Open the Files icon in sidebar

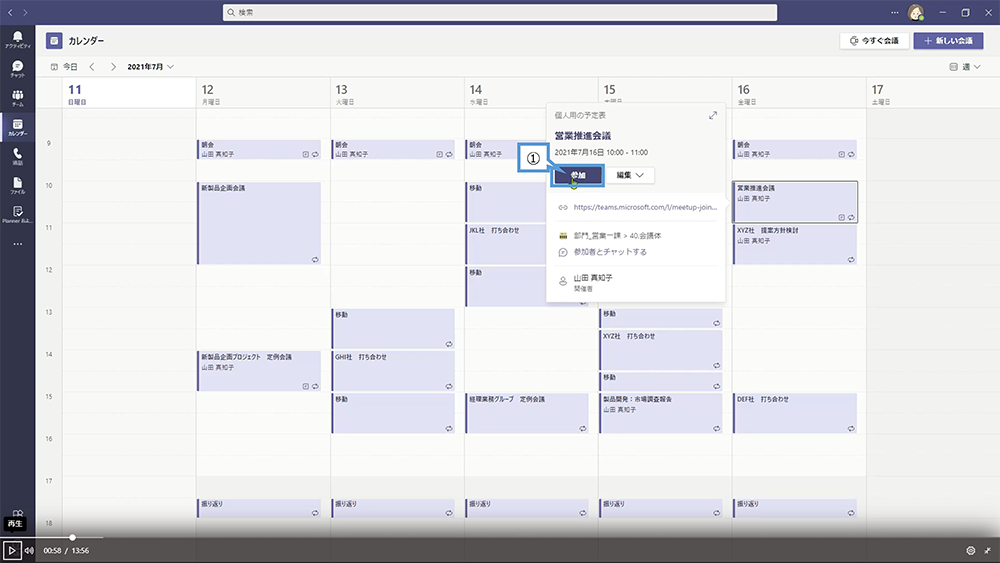click(x=17, y=185)
